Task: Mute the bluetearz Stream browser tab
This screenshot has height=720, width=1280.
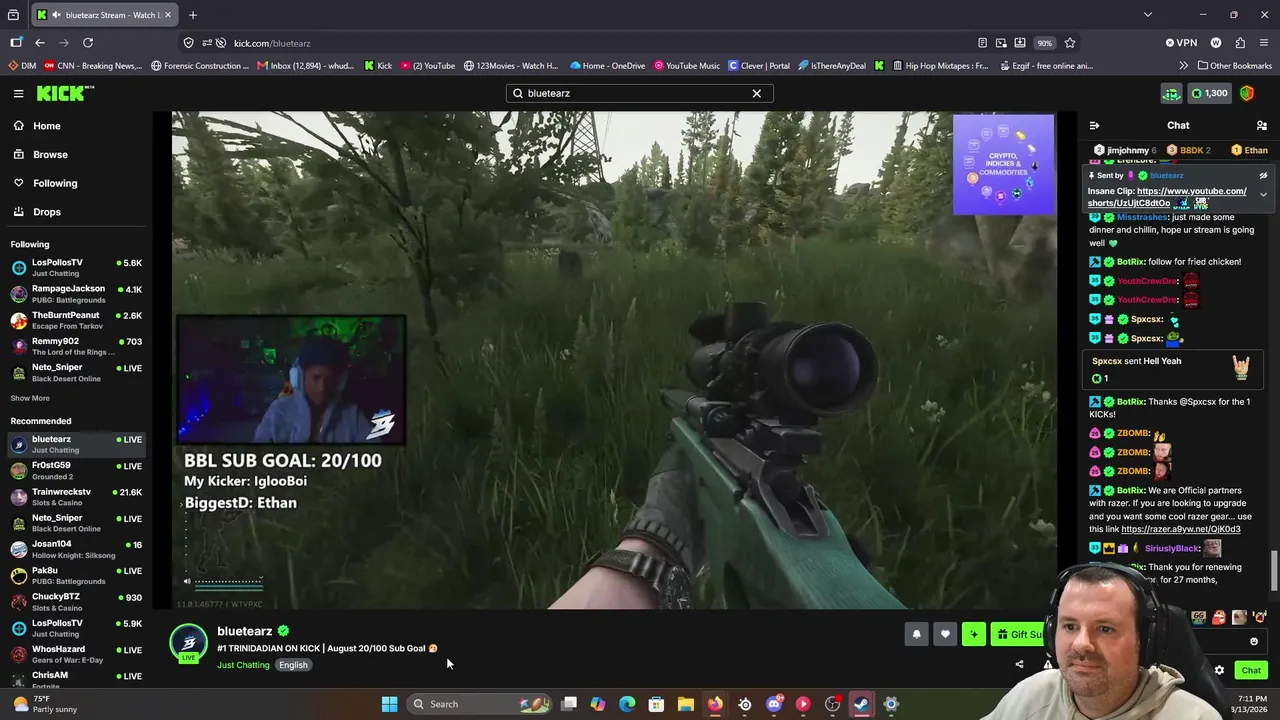Action: click(56, 15)
